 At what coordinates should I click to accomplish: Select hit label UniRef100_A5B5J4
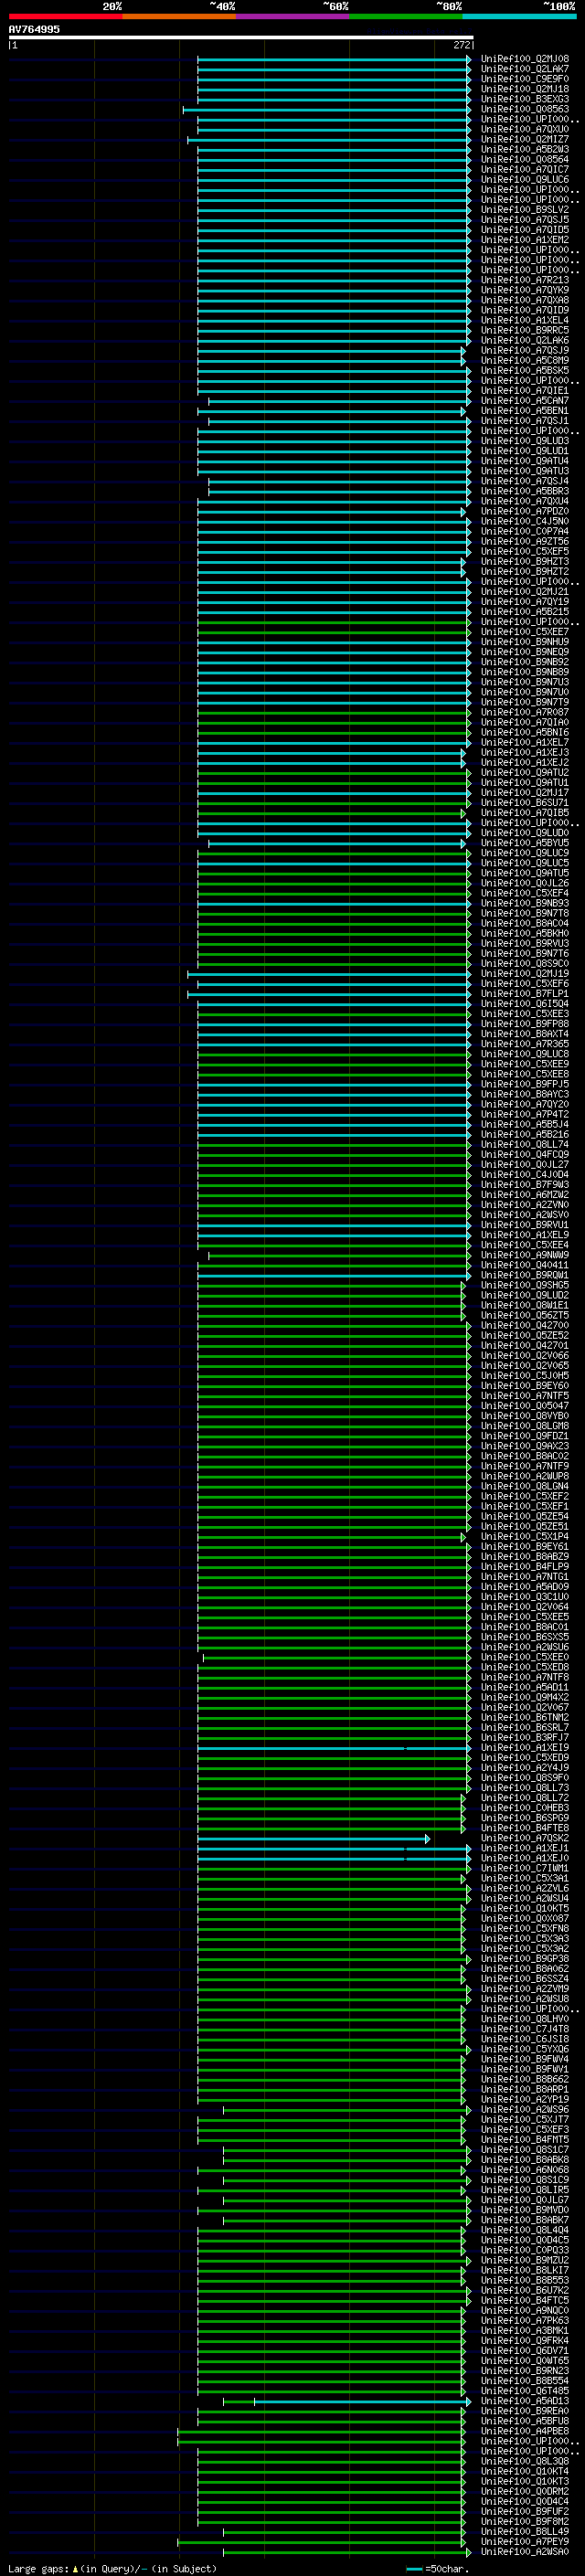click(x=525, y=1124)
